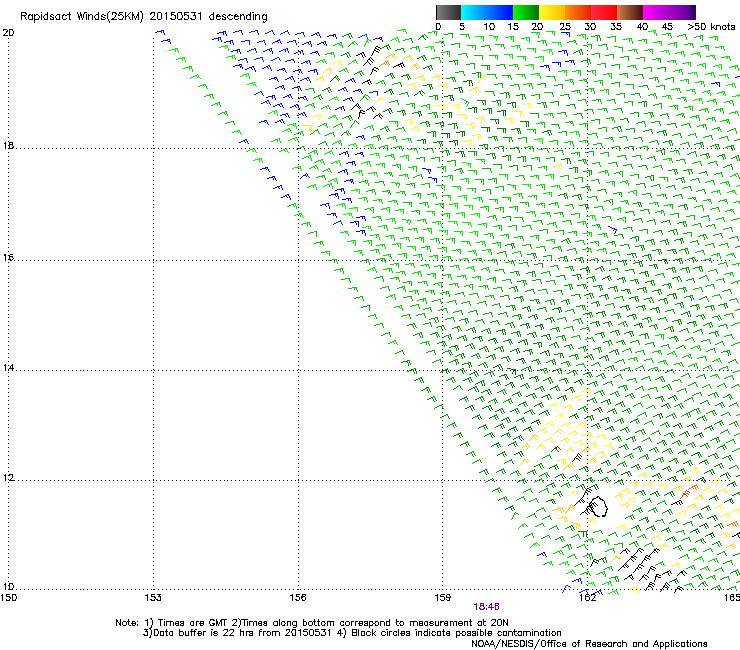Pick the cyan-blue 5-15 knots legend segment

tap(487, 12)
